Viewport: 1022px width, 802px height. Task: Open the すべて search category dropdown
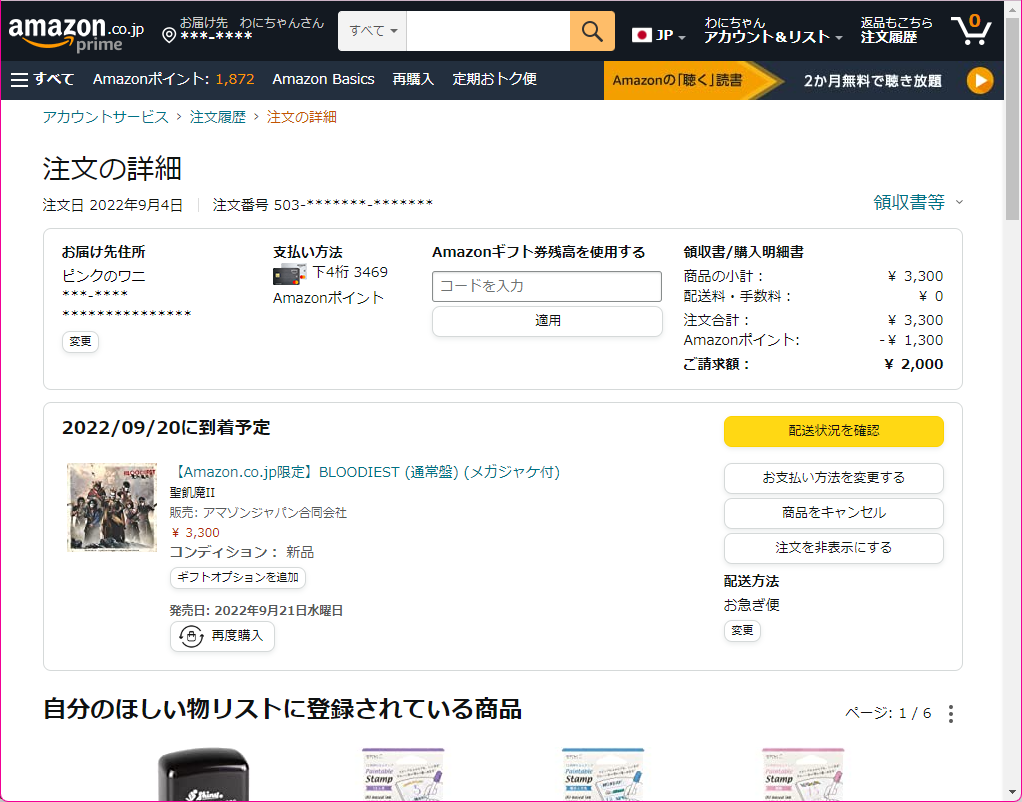point(372,31)
